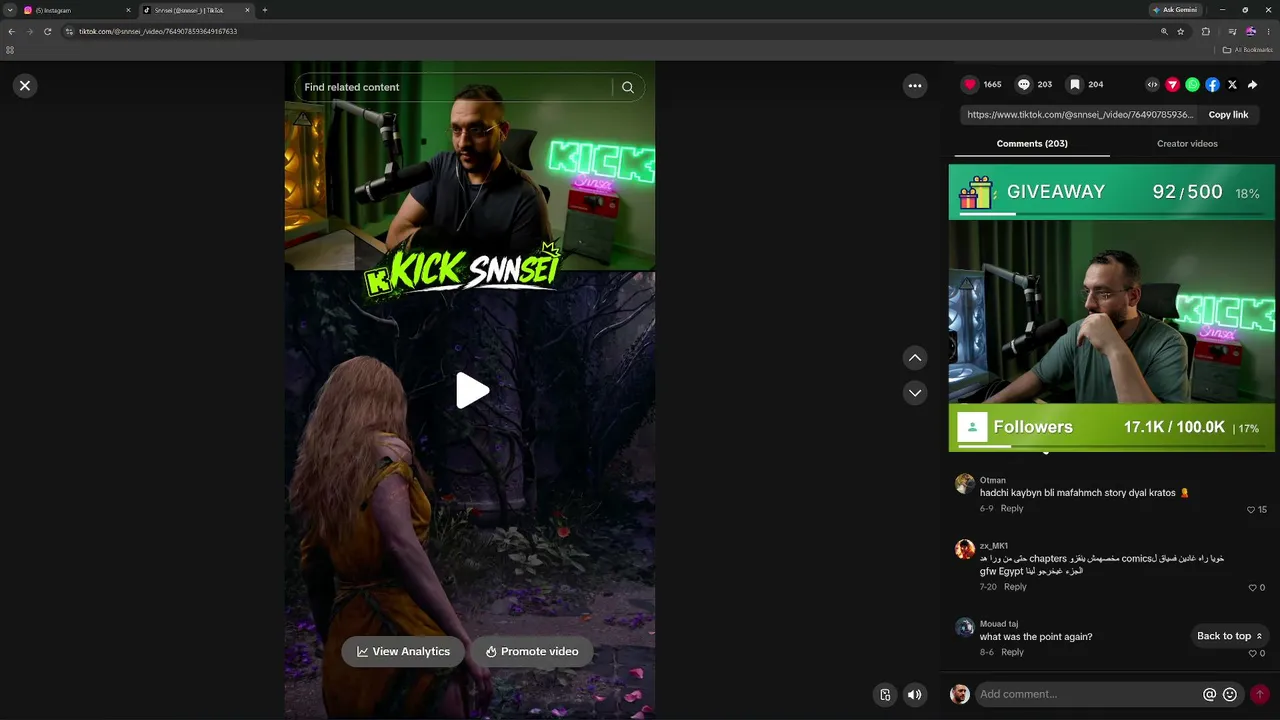The width and height of the screenshot is (1280, 720).
Task: Reply to Otman's comment
Action: click(1012, 509)
